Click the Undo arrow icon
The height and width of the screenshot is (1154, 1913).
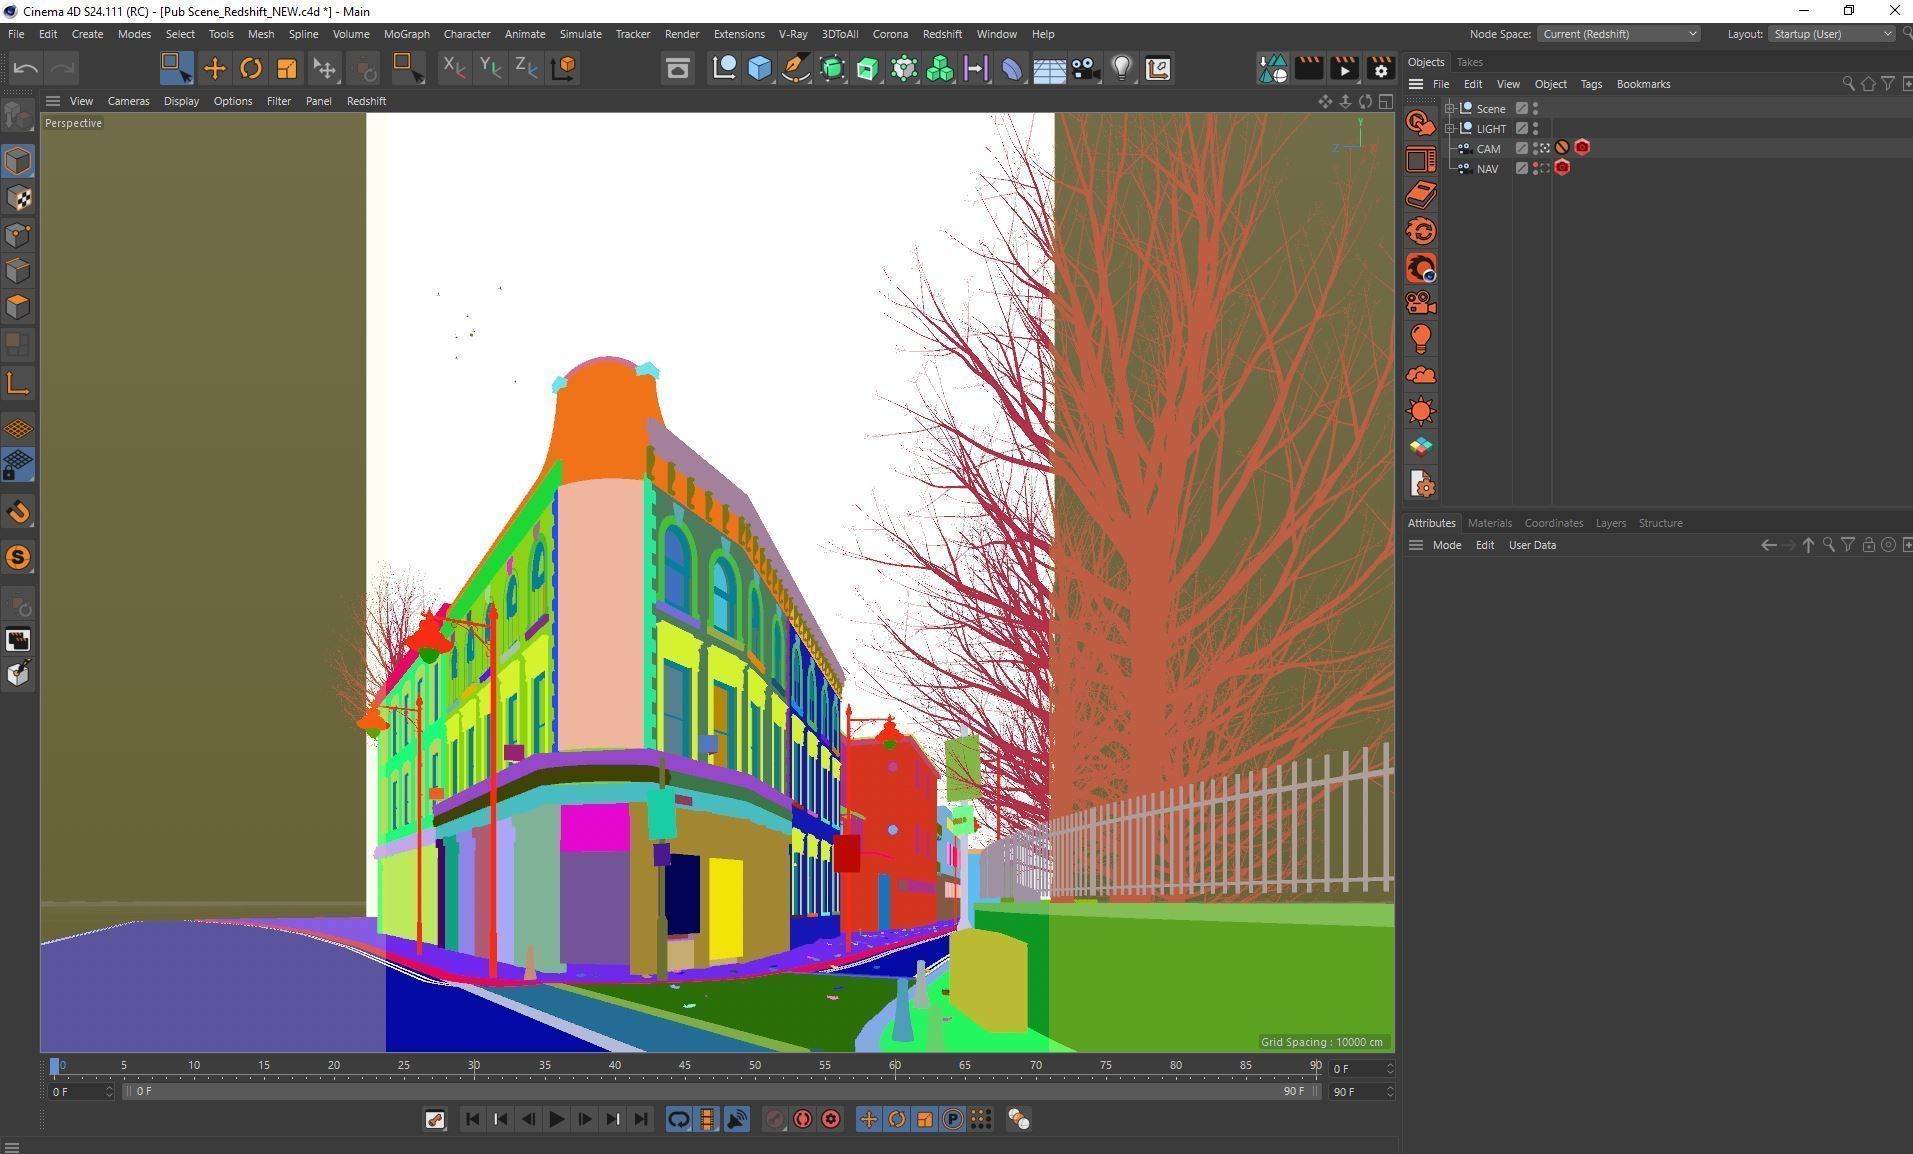tap(26, 68)
